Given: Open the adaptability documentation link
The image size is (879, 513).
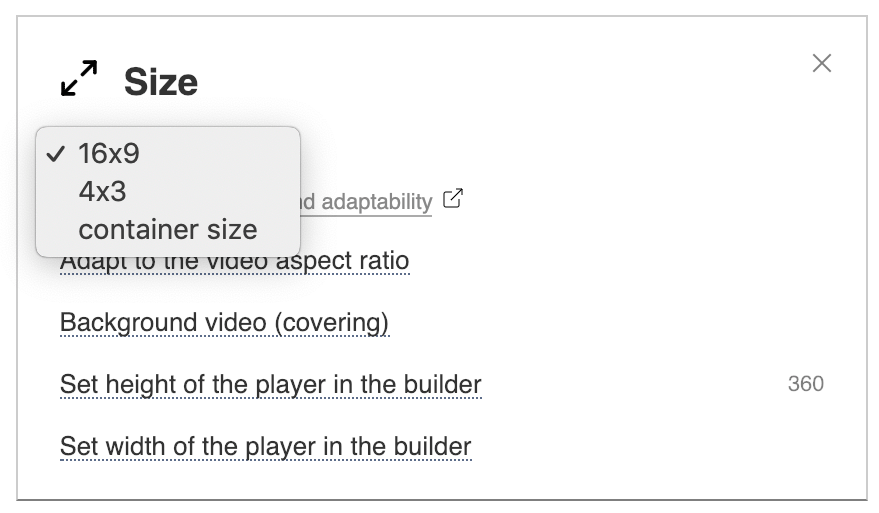Looking at the screenshot, I should click(x=366, y=202).
